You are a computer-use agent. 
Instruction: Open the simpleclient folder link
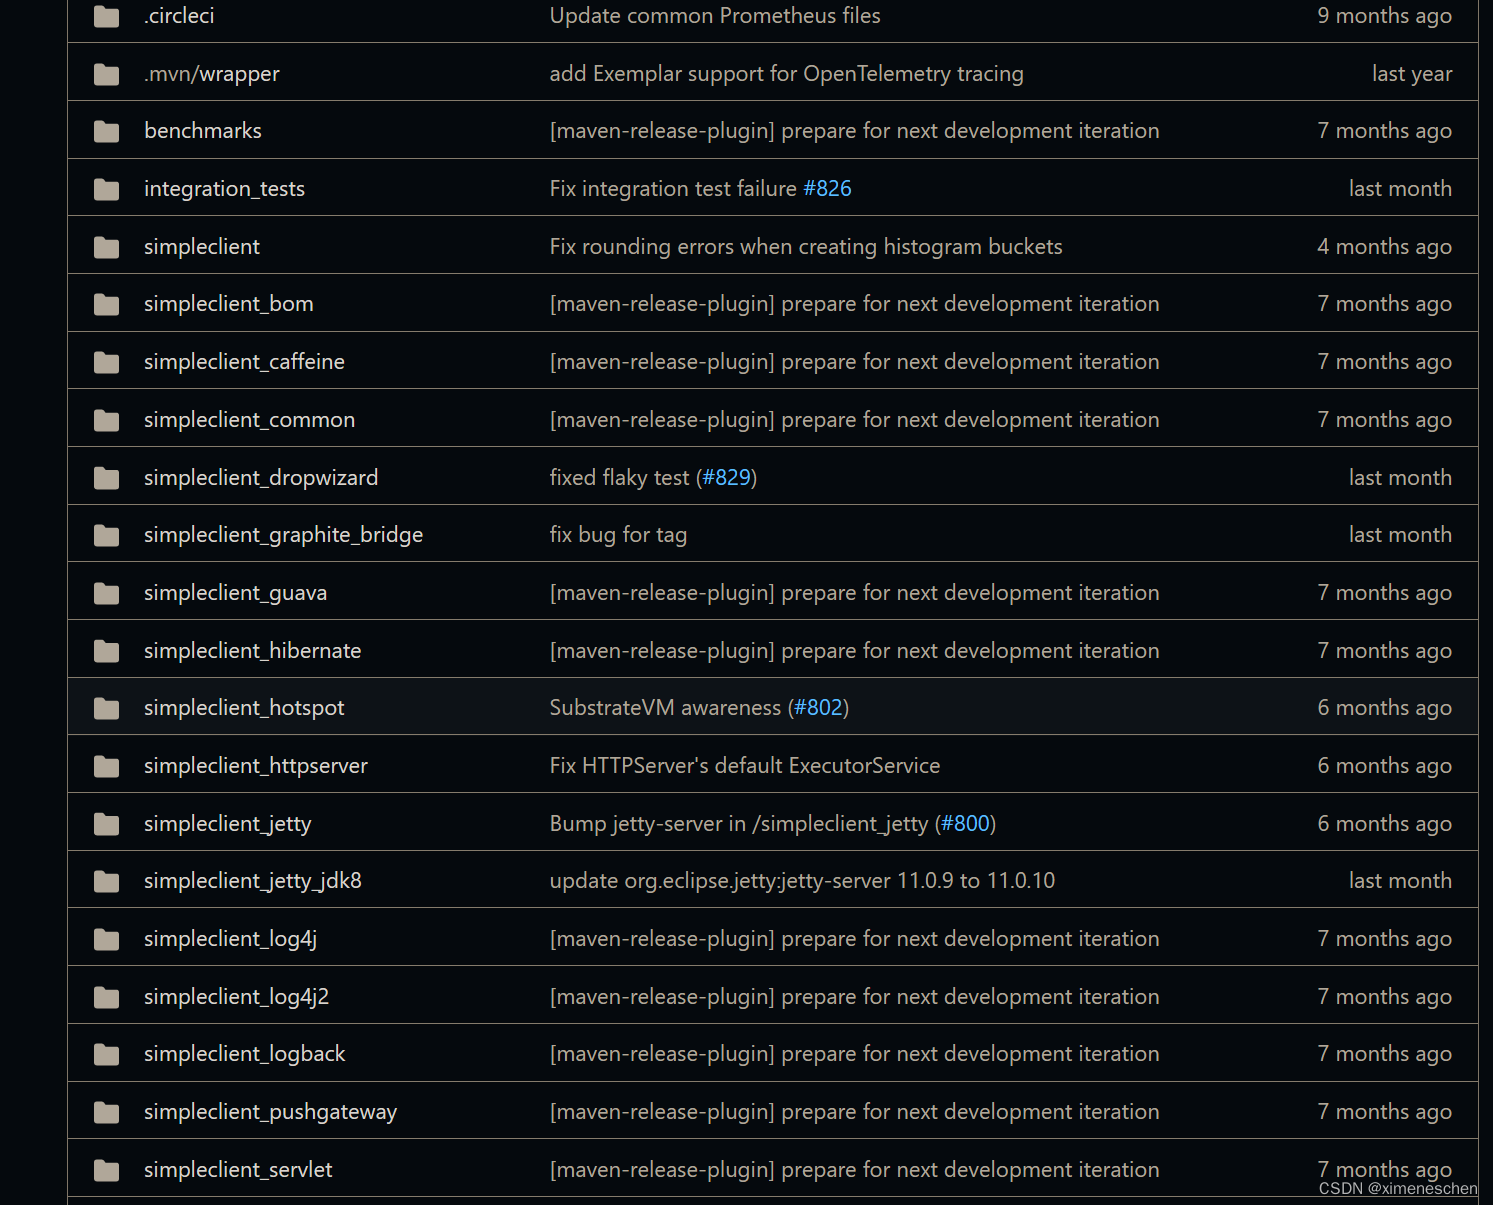[202, 247]
